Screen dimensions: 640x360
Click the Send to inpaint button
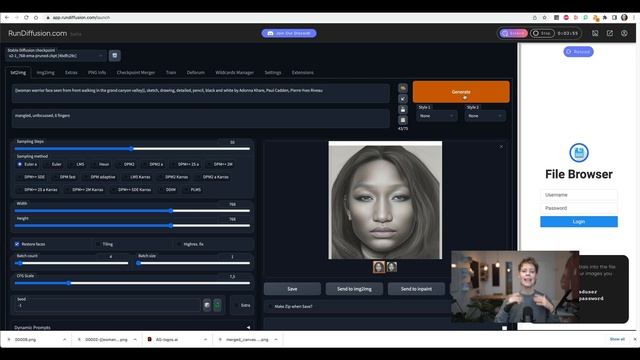(x=416, y=289)
